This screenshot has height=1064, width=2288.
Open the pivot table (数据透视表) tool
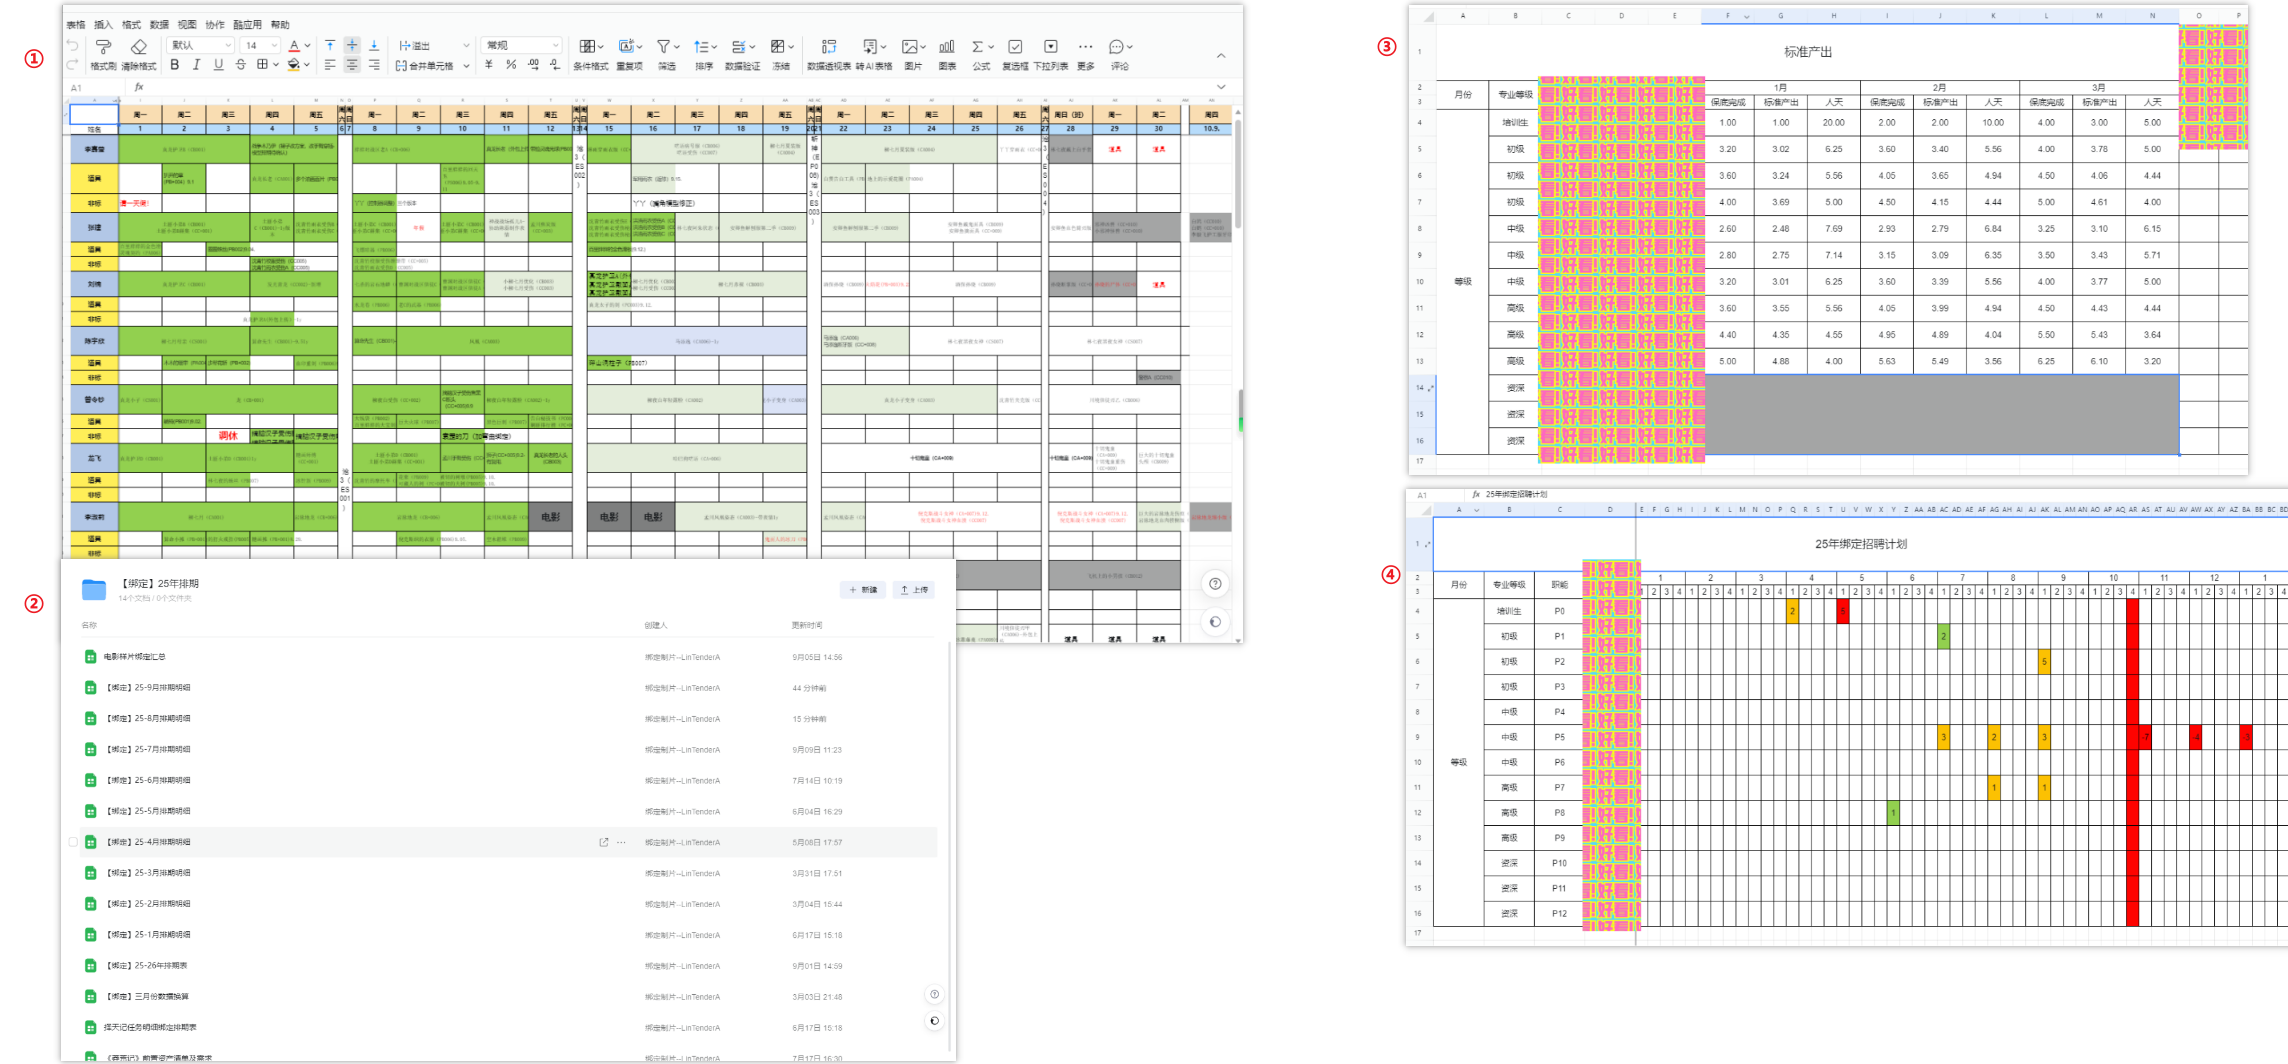click(x=828, y=47)
